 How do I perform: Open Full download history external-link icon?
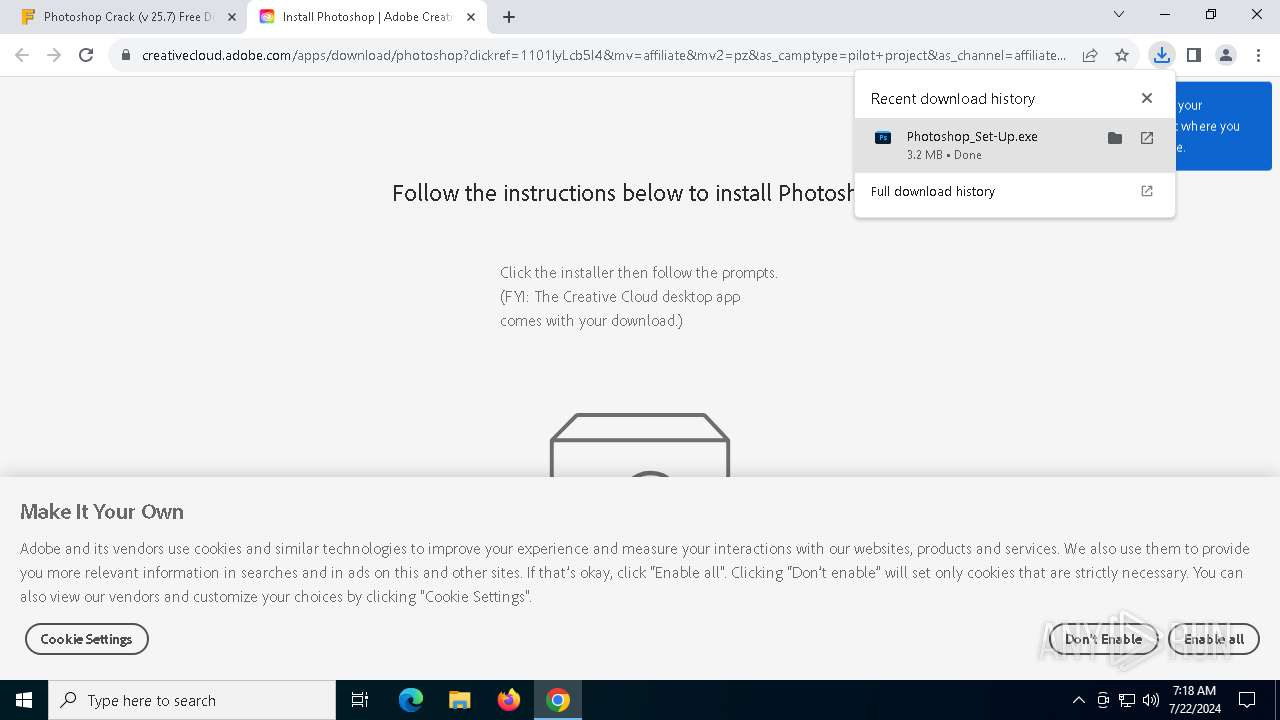(1147, 191)
